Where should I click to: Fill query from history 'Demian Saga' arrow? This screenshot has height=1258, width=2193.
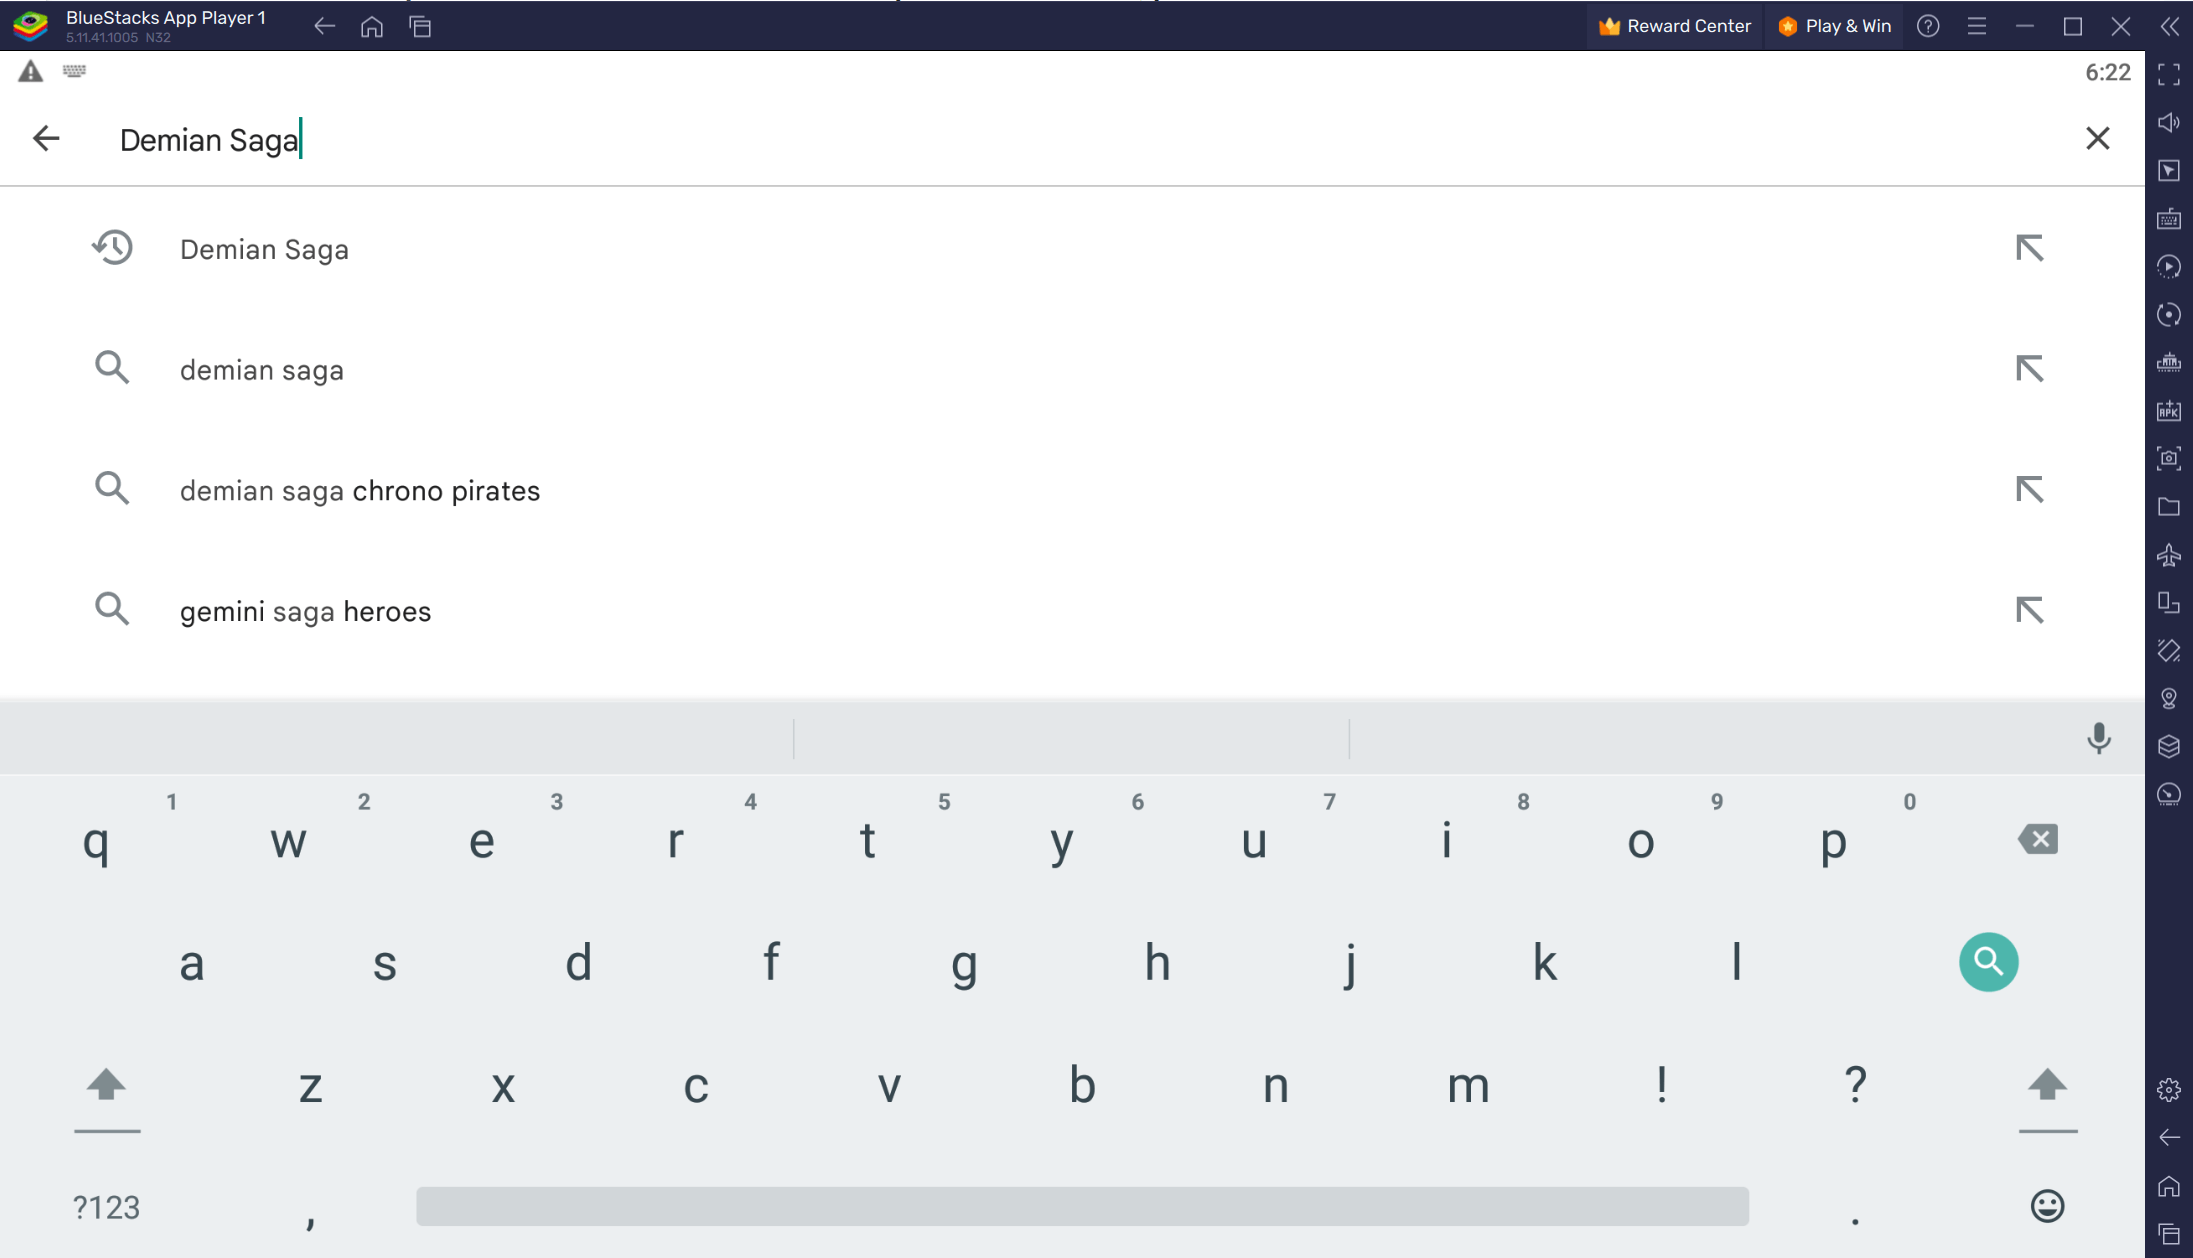(2029, 248)
